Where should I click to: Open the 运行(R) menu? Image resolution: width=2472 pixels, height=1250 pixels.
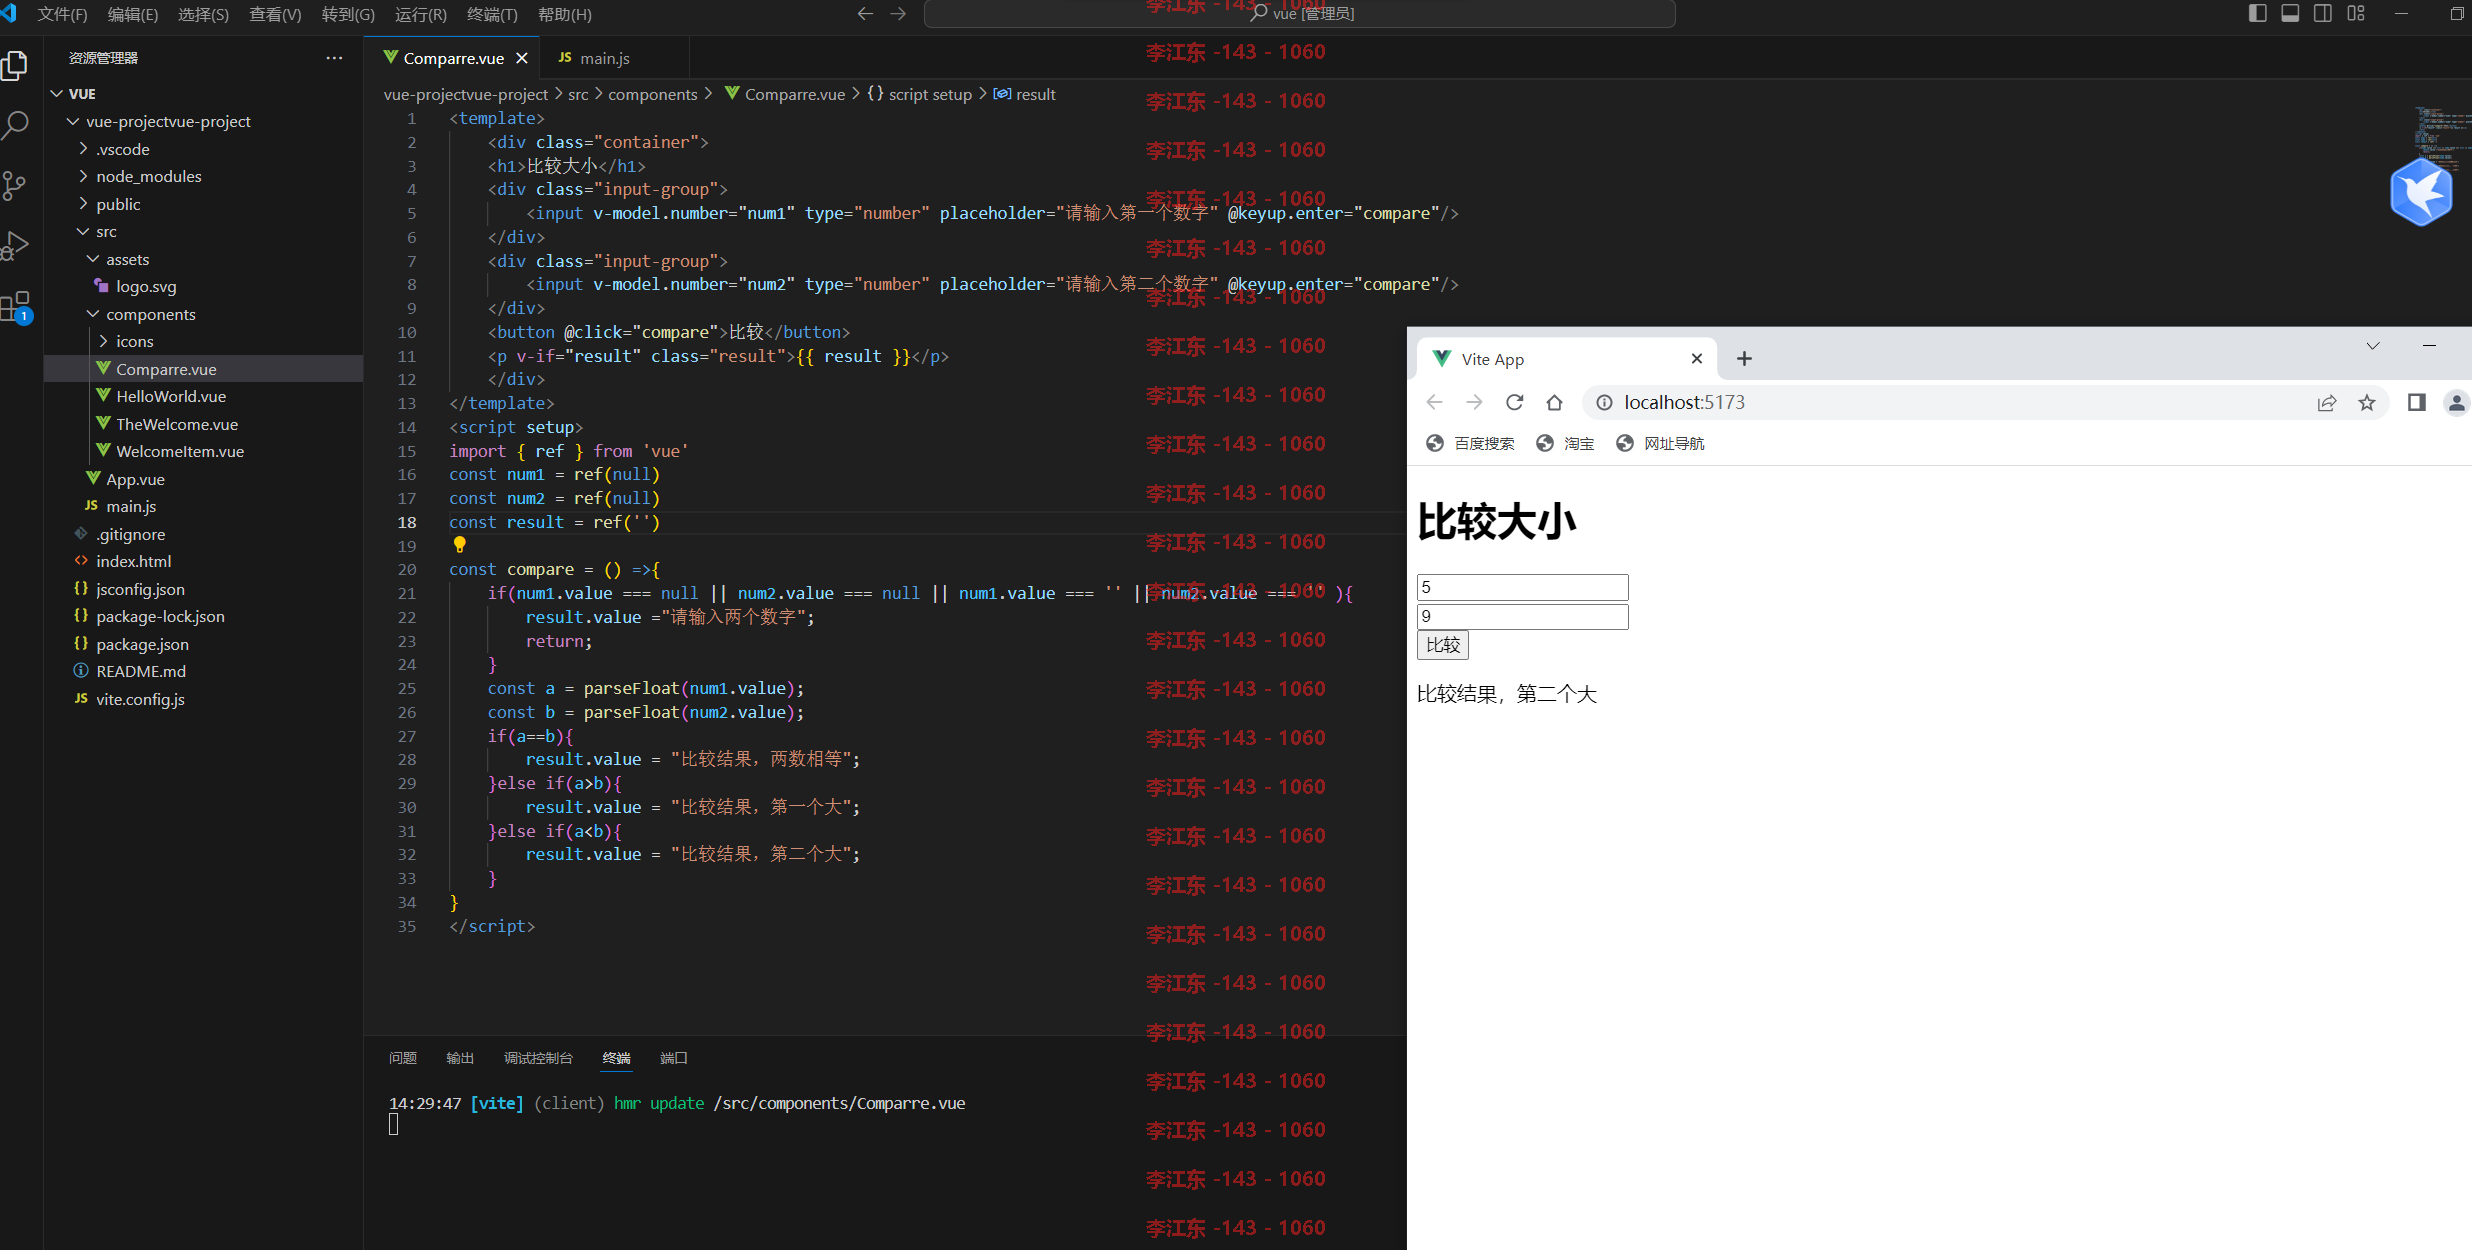point(421,14)
